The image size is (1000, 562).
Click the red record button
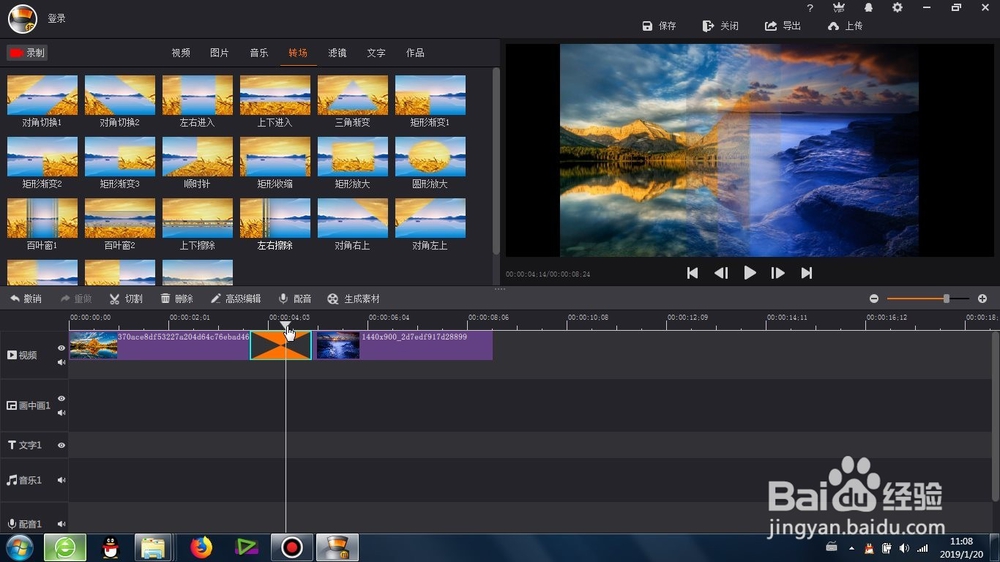27,53
